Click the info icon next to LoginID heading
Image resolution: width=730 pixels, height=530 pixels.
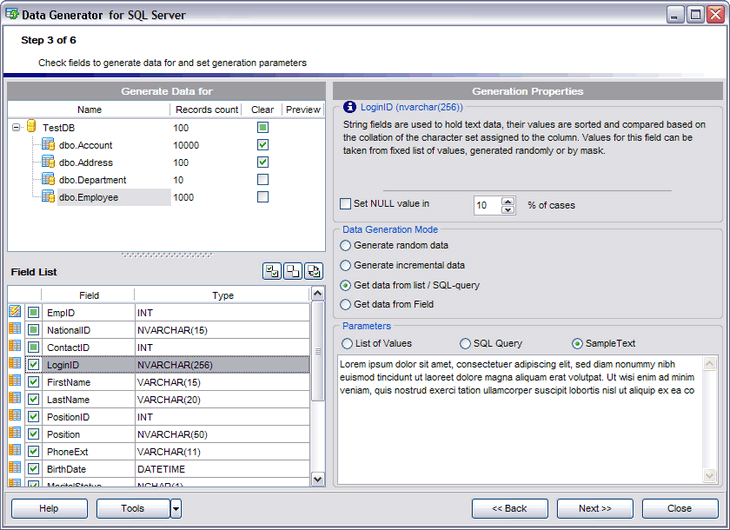350,106
